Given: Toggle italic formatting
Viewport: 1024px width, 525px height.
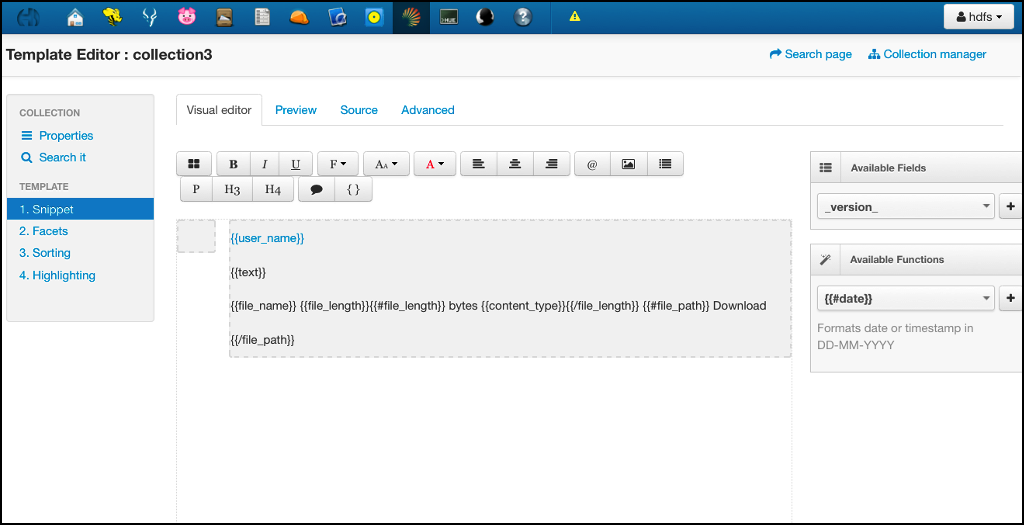Looking at the screenshot, I should [x=264, y=164].
